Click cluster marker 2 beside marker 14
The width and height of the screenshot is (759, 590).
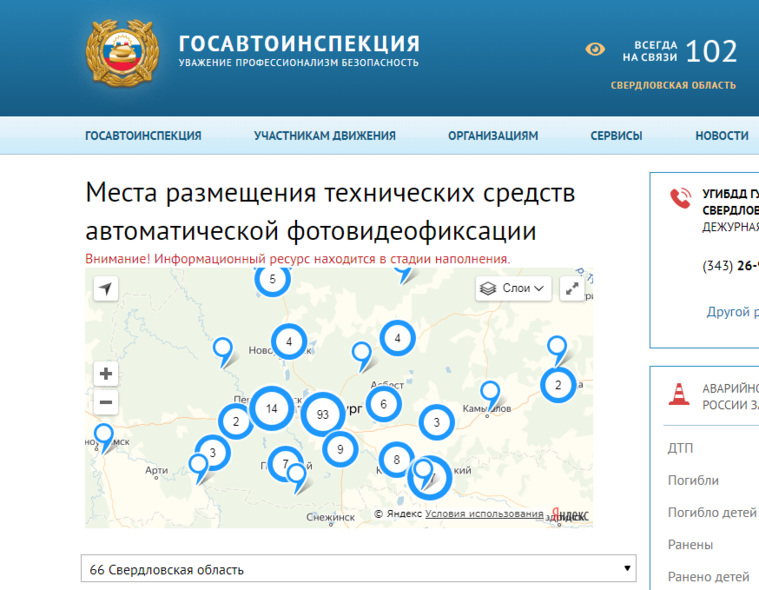(234, 424)
